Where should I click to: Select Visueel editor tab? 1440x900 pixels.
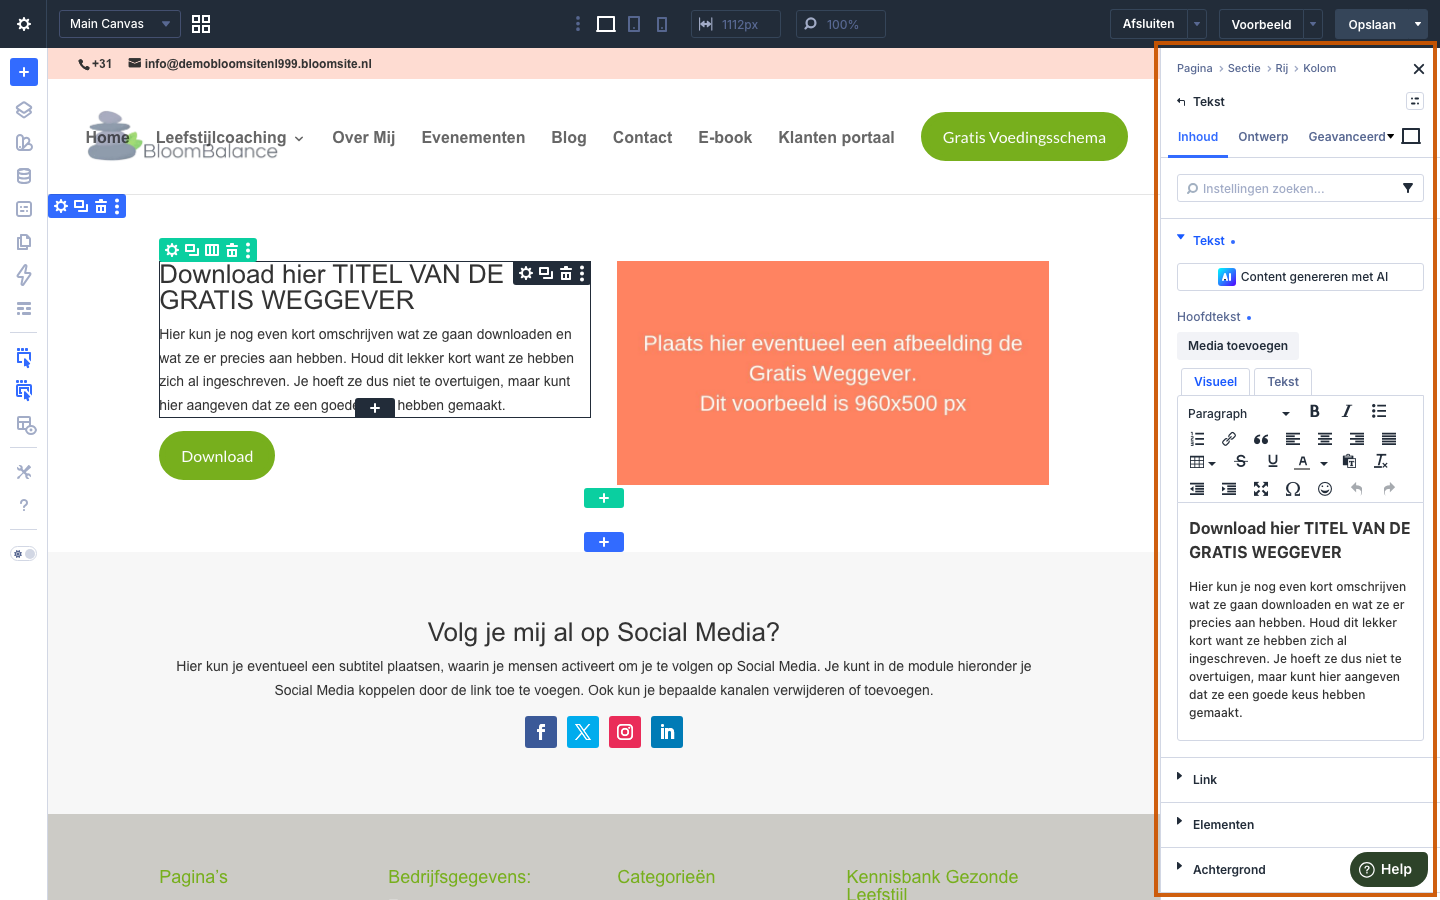click(x=1215, y=382)
